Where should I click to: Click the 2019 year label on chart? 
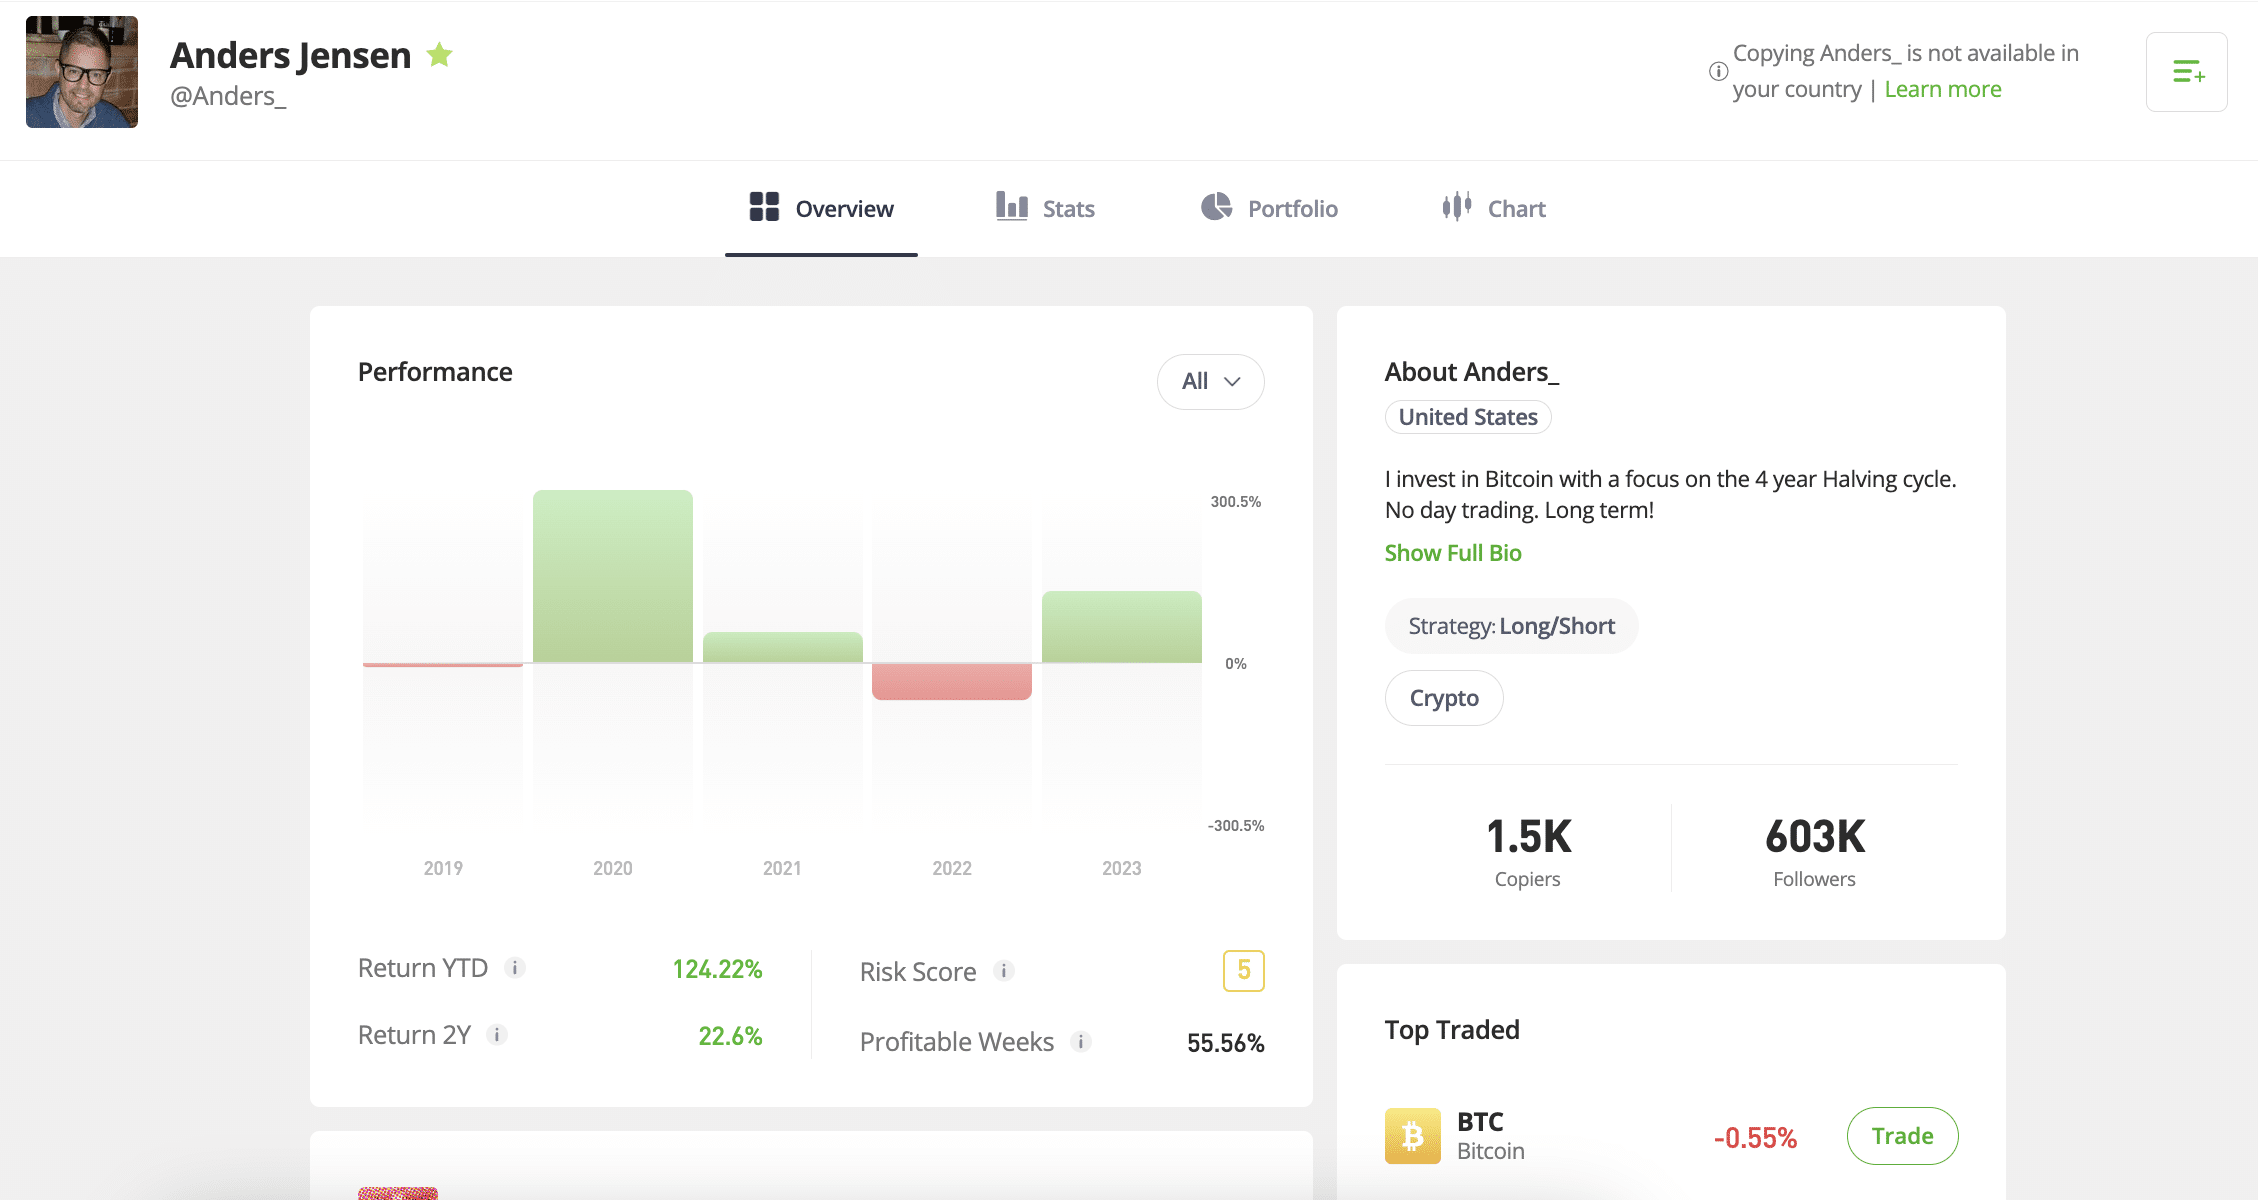pyautogui.click(x=443, y=868)
